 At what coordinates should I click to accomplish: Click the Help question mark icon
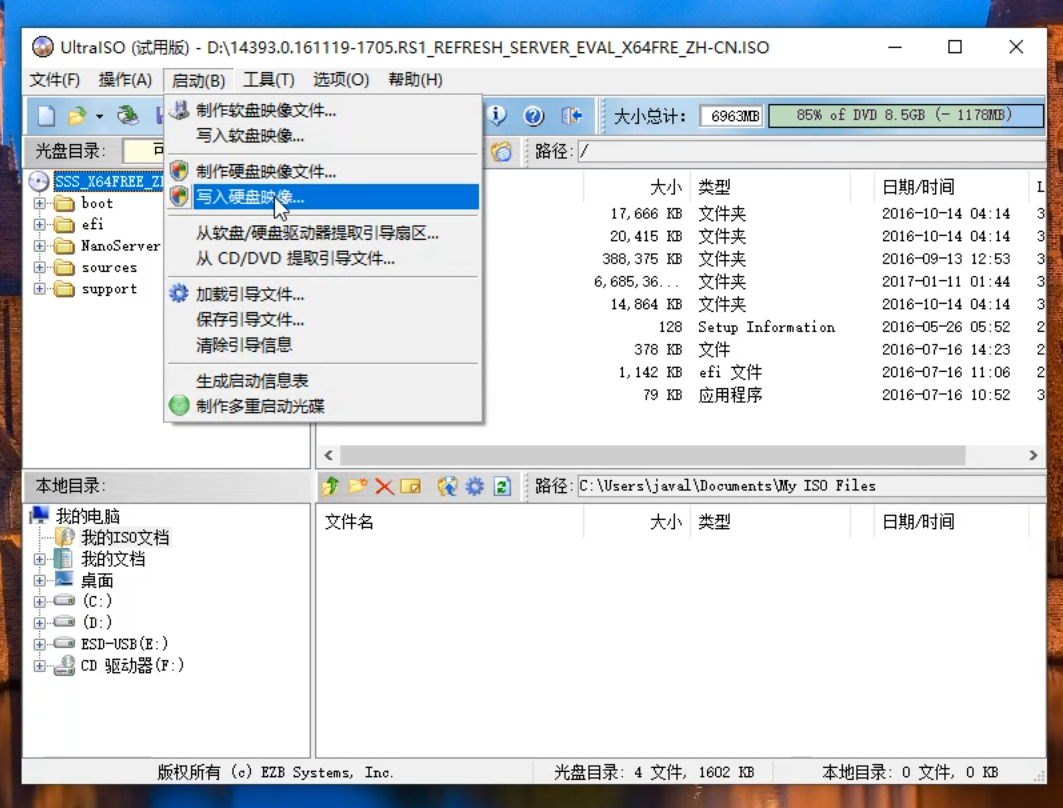(534, 116)
